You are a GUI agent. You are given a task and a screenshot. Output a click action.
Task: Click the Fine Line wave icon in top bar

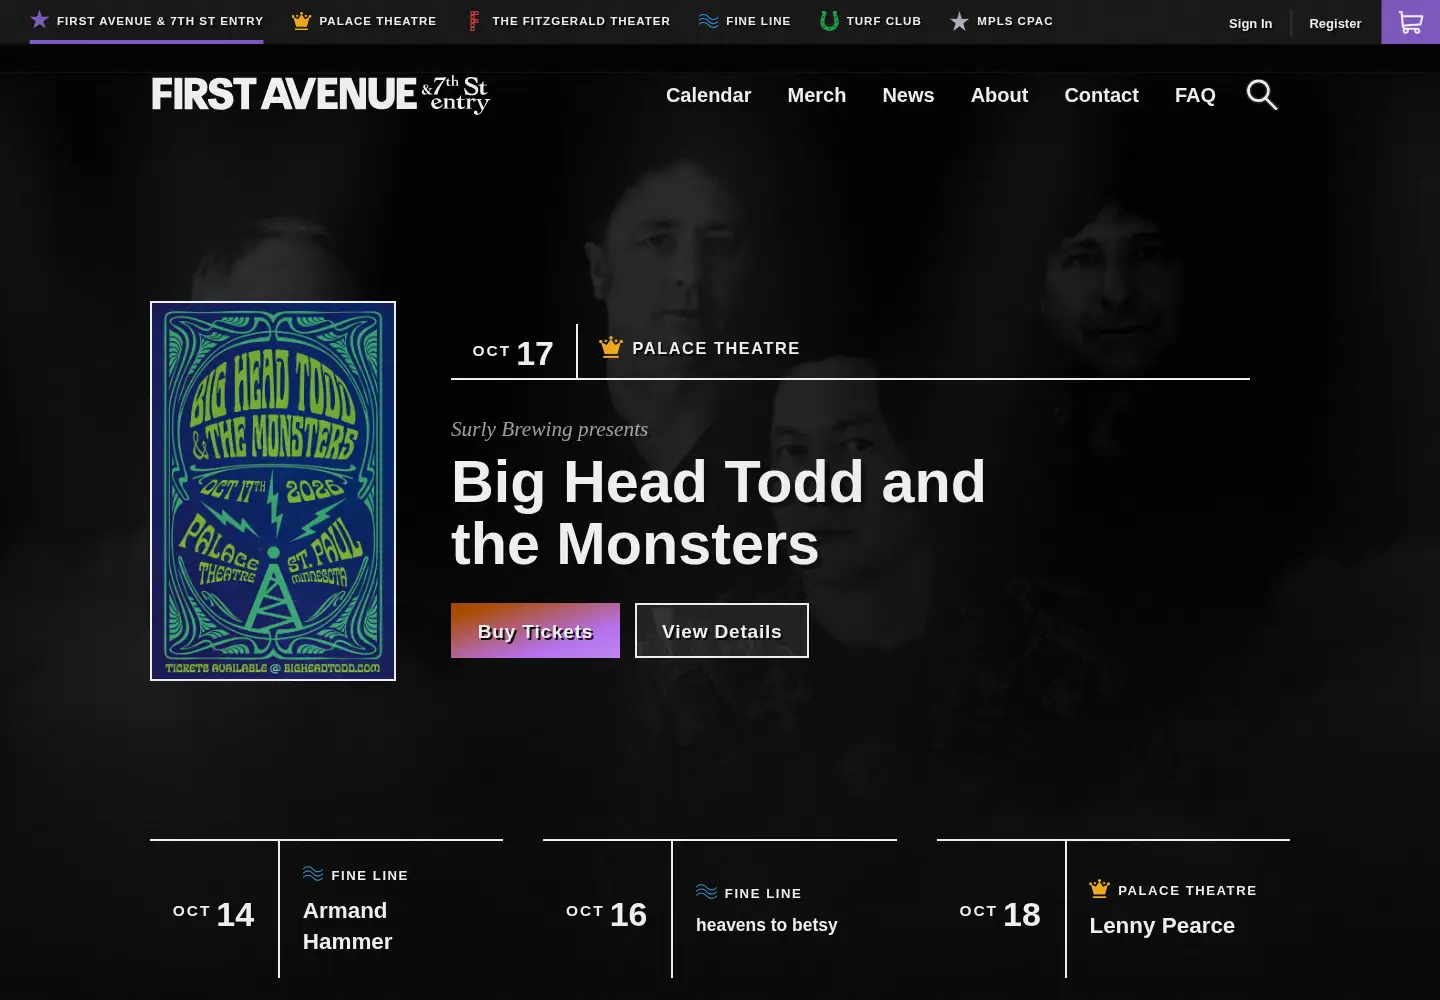(708, 21)
